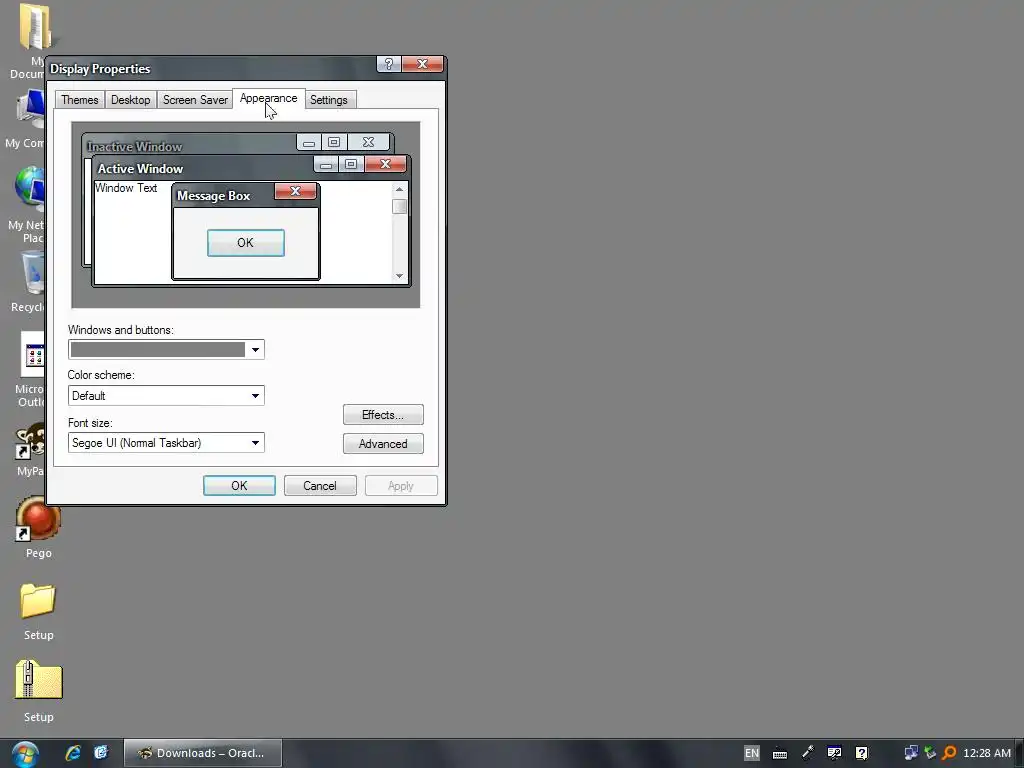Confirm with the dialog's OK button
This screenshot has height=768, width=1024.
coord(239,486)
